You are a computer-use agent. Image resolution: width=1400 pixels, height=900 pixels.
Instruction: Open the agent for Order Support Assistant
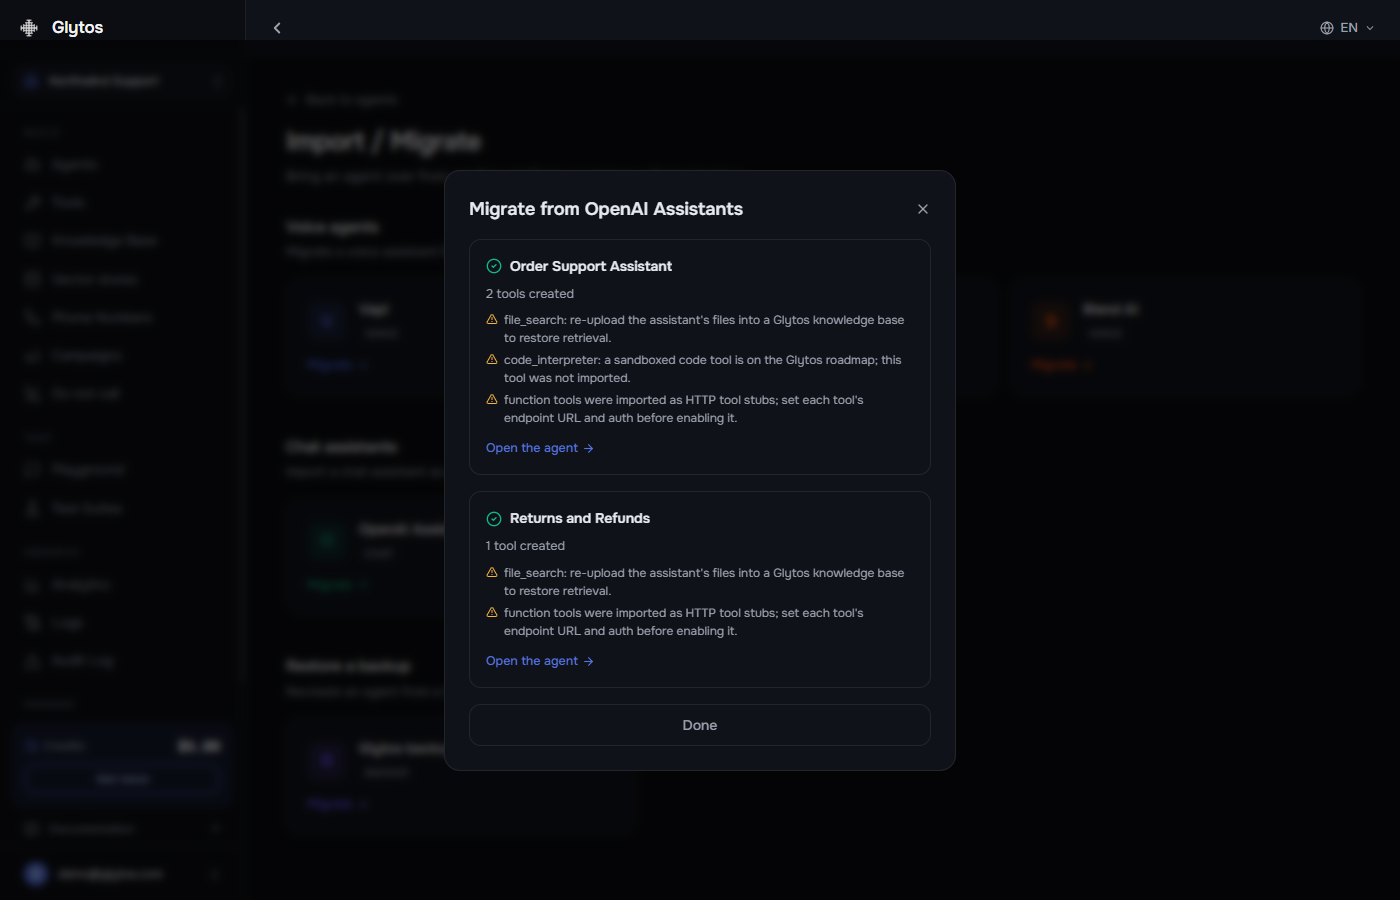click(540, 448)
